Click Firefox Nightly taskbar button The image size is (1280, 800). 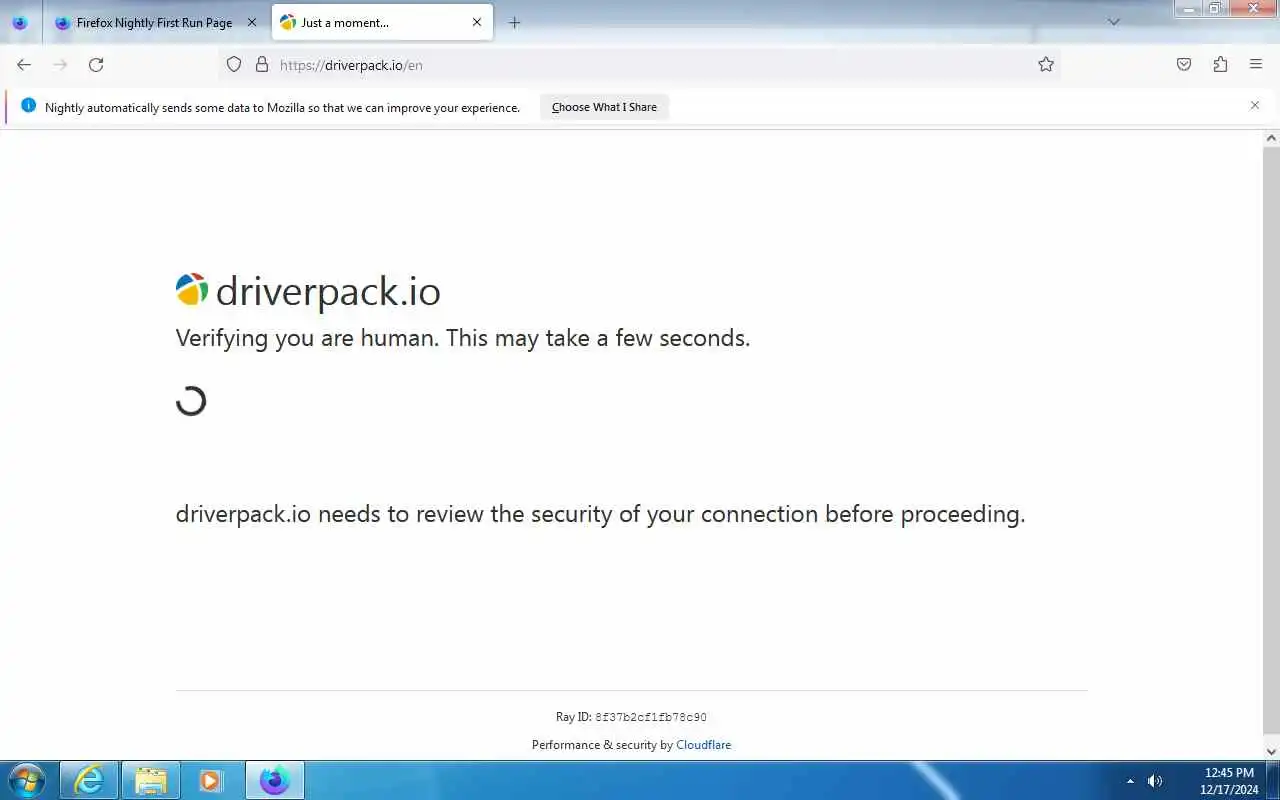274,780
